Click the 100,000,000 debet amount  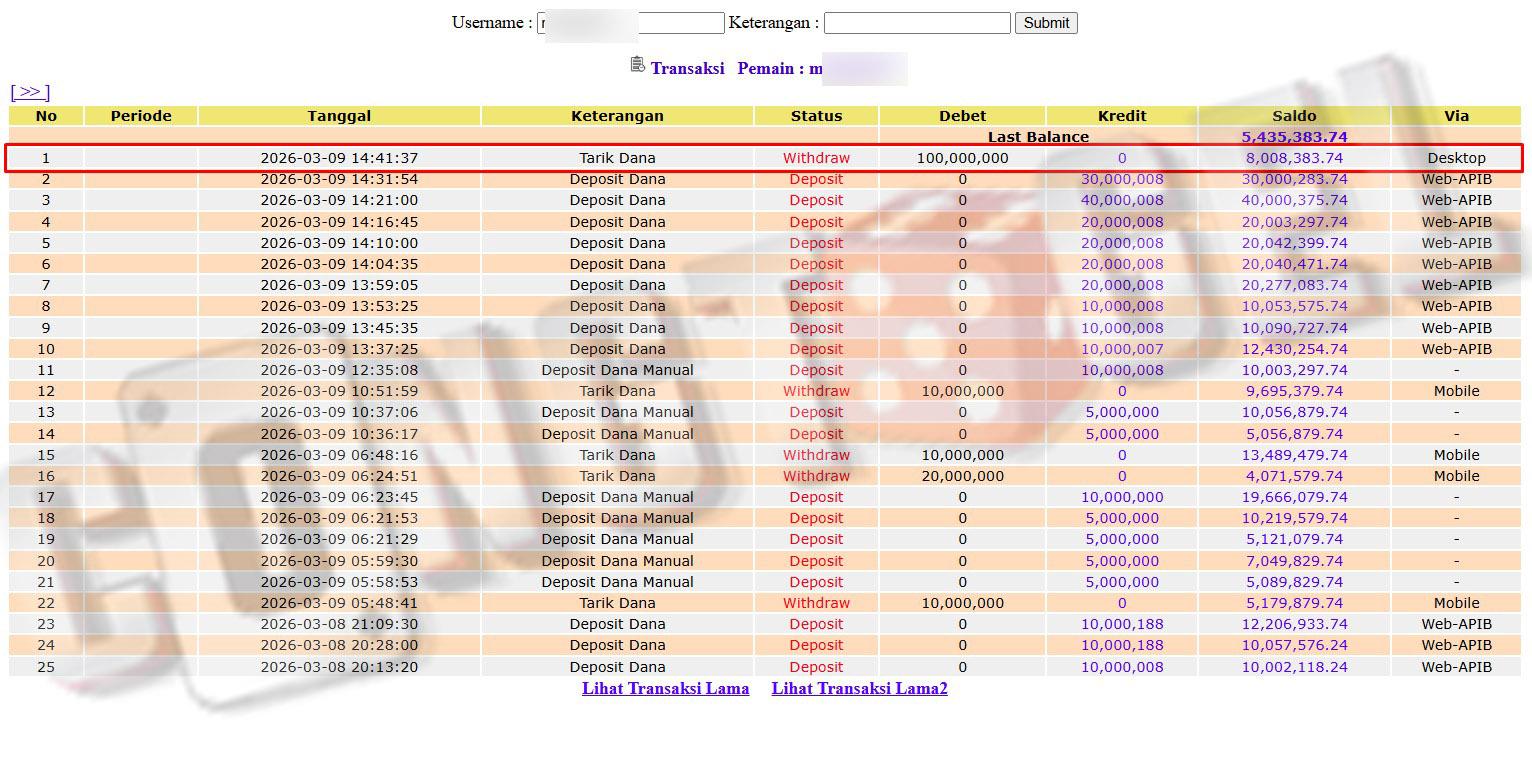[x=962, y=158]
